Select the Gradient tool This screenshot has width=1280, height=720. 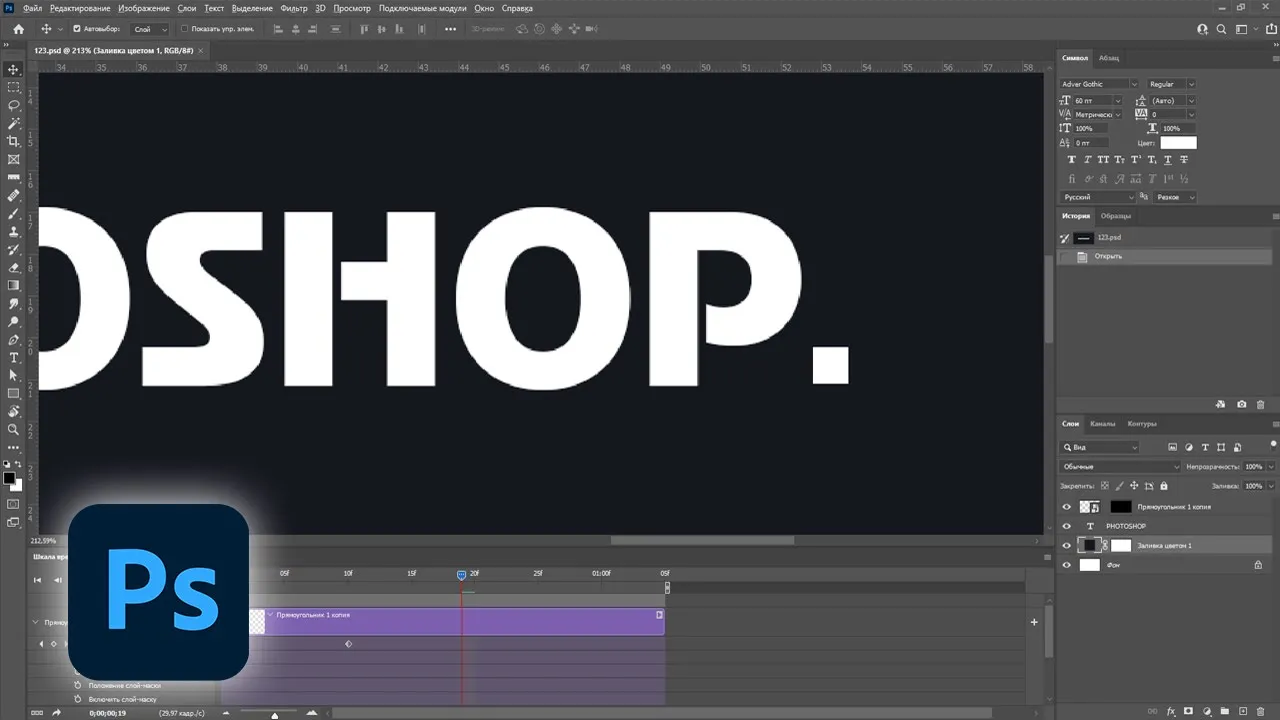(14, 285)
